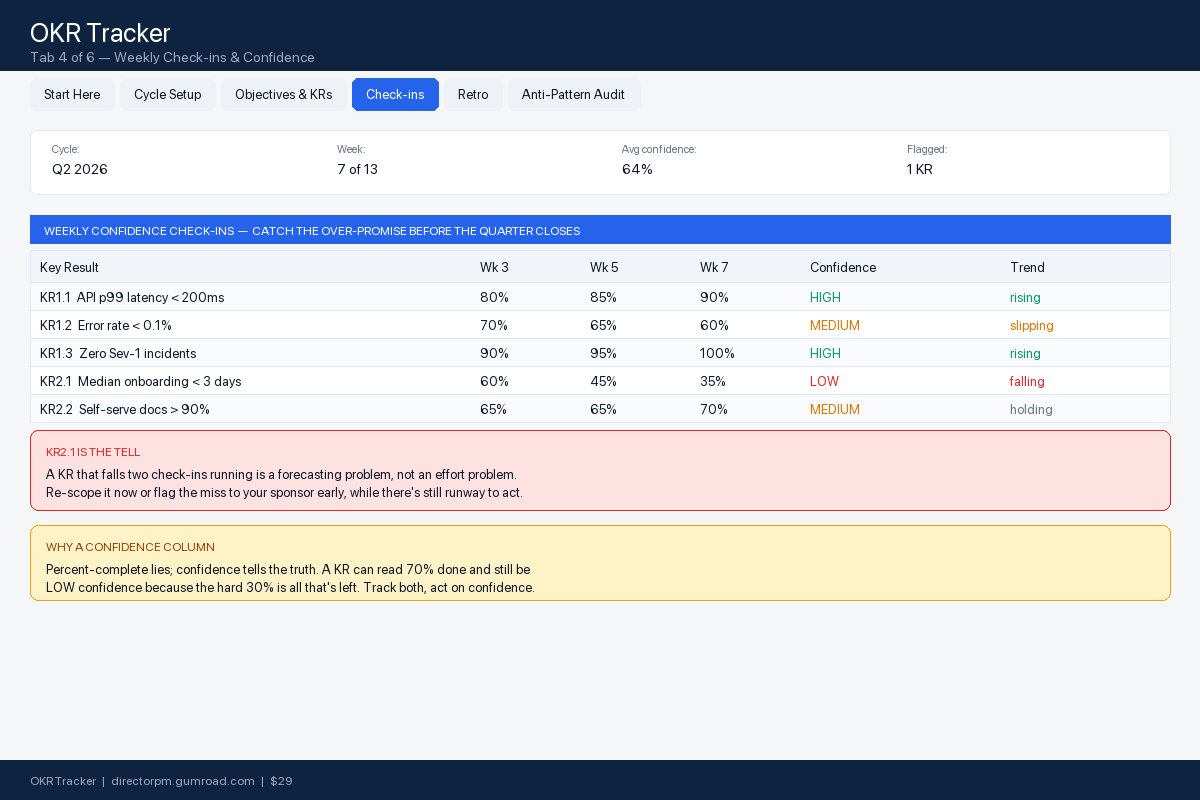Viewport: 1200px width, 800px height.
Task: Click KR1.2 MEDIUM confidence cell
Action: click(x=835, y=325)
